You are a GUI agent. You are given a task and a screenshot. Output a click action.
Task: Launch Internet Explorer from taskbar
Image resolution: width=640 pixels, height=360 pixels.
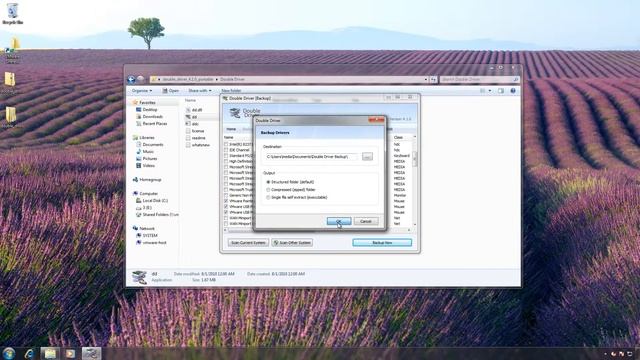click(29, 353)
